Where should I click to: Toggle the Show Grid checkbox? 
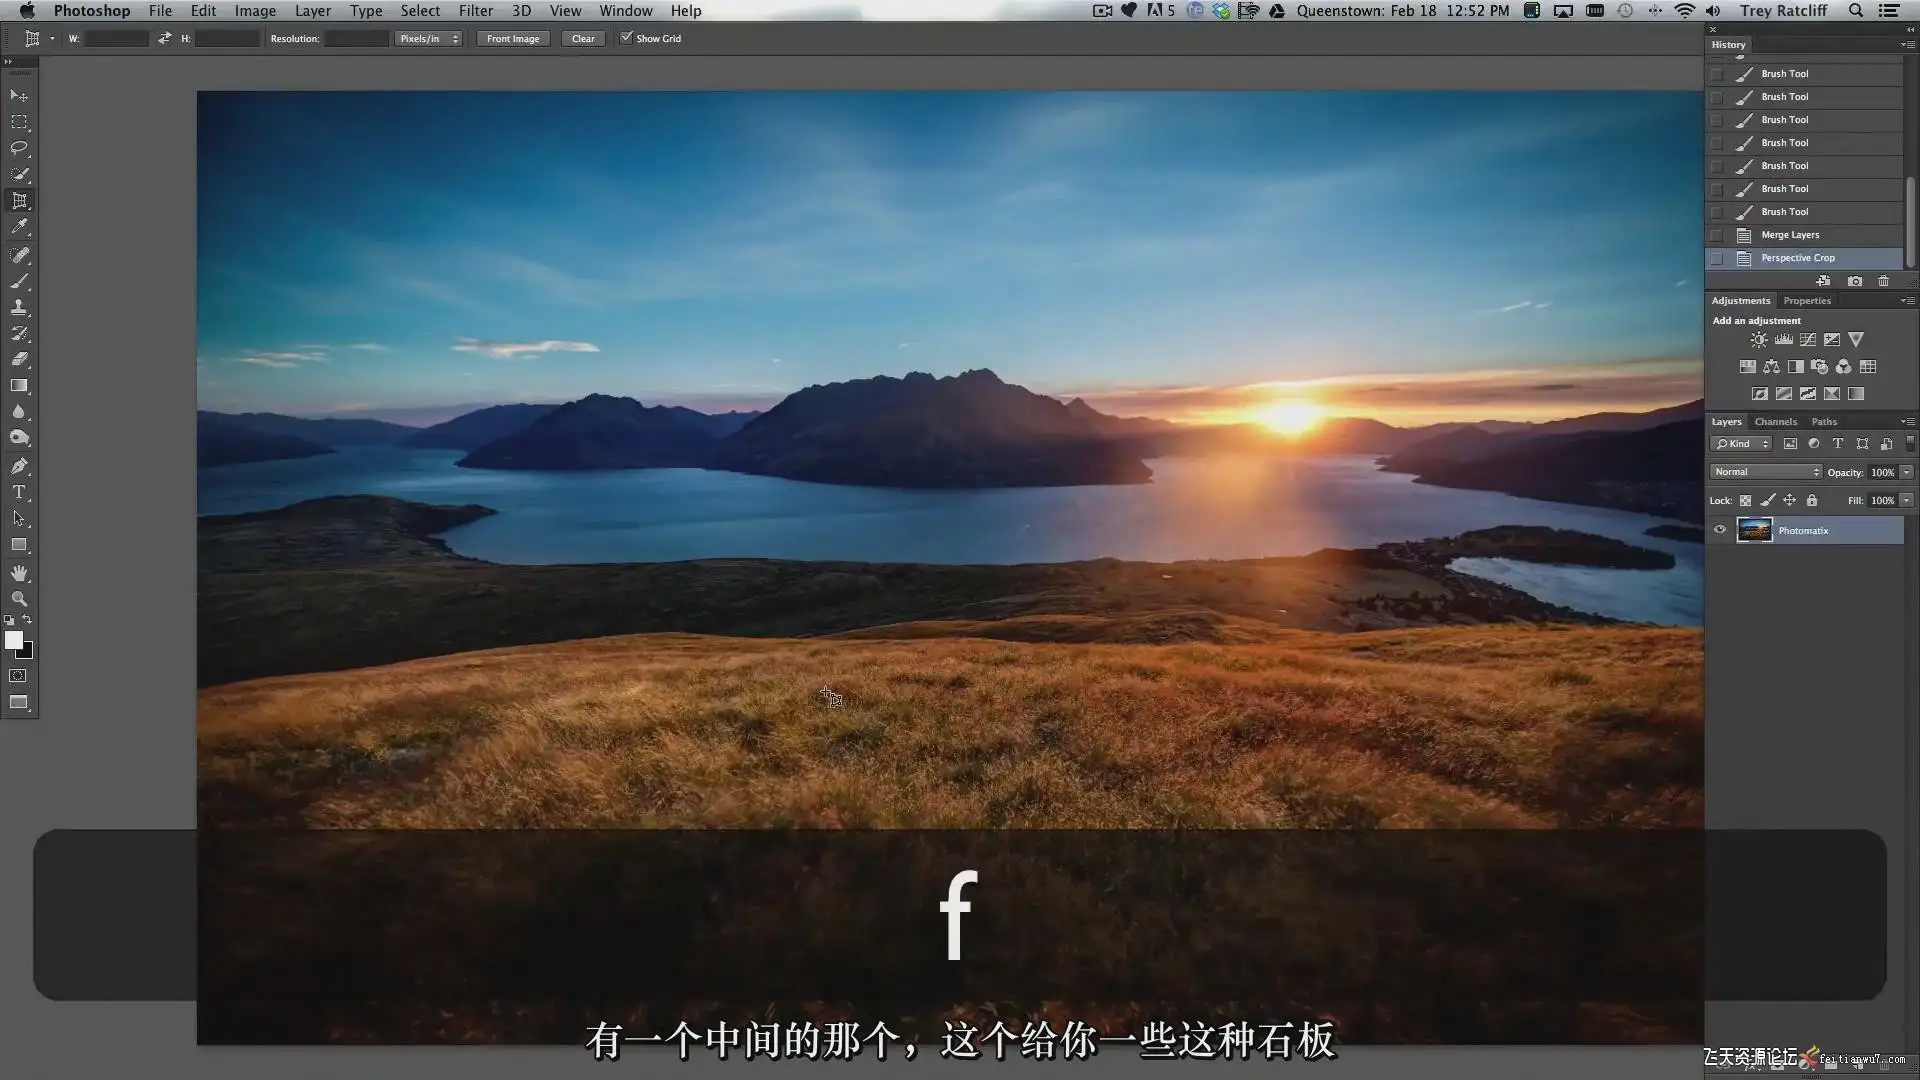[626, 38]
